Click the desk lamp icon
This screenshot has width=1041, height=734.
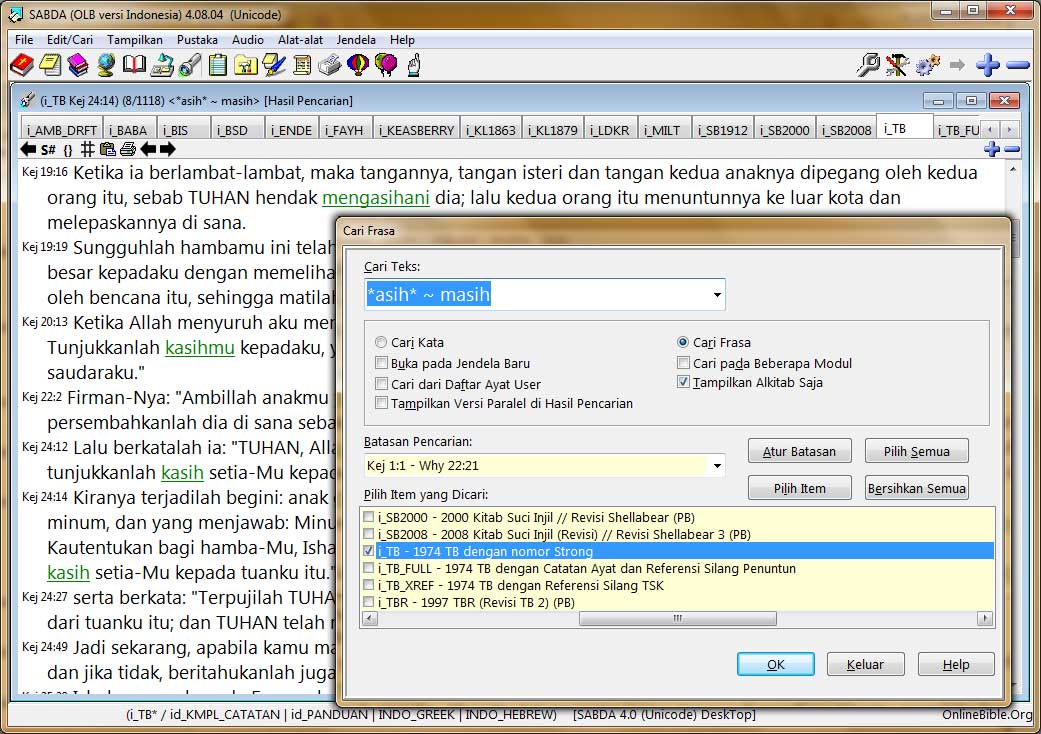click(162, 65)
